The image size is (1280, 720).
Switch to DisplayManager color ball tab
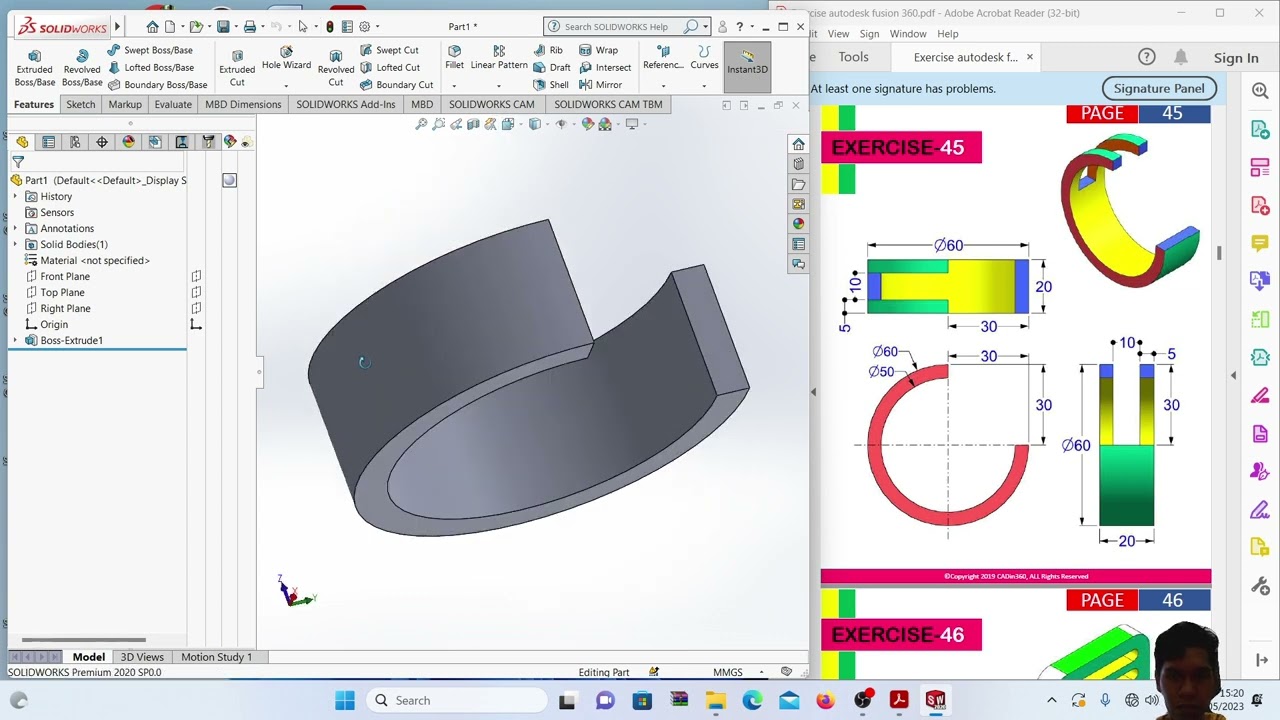(x=128, y=142)
